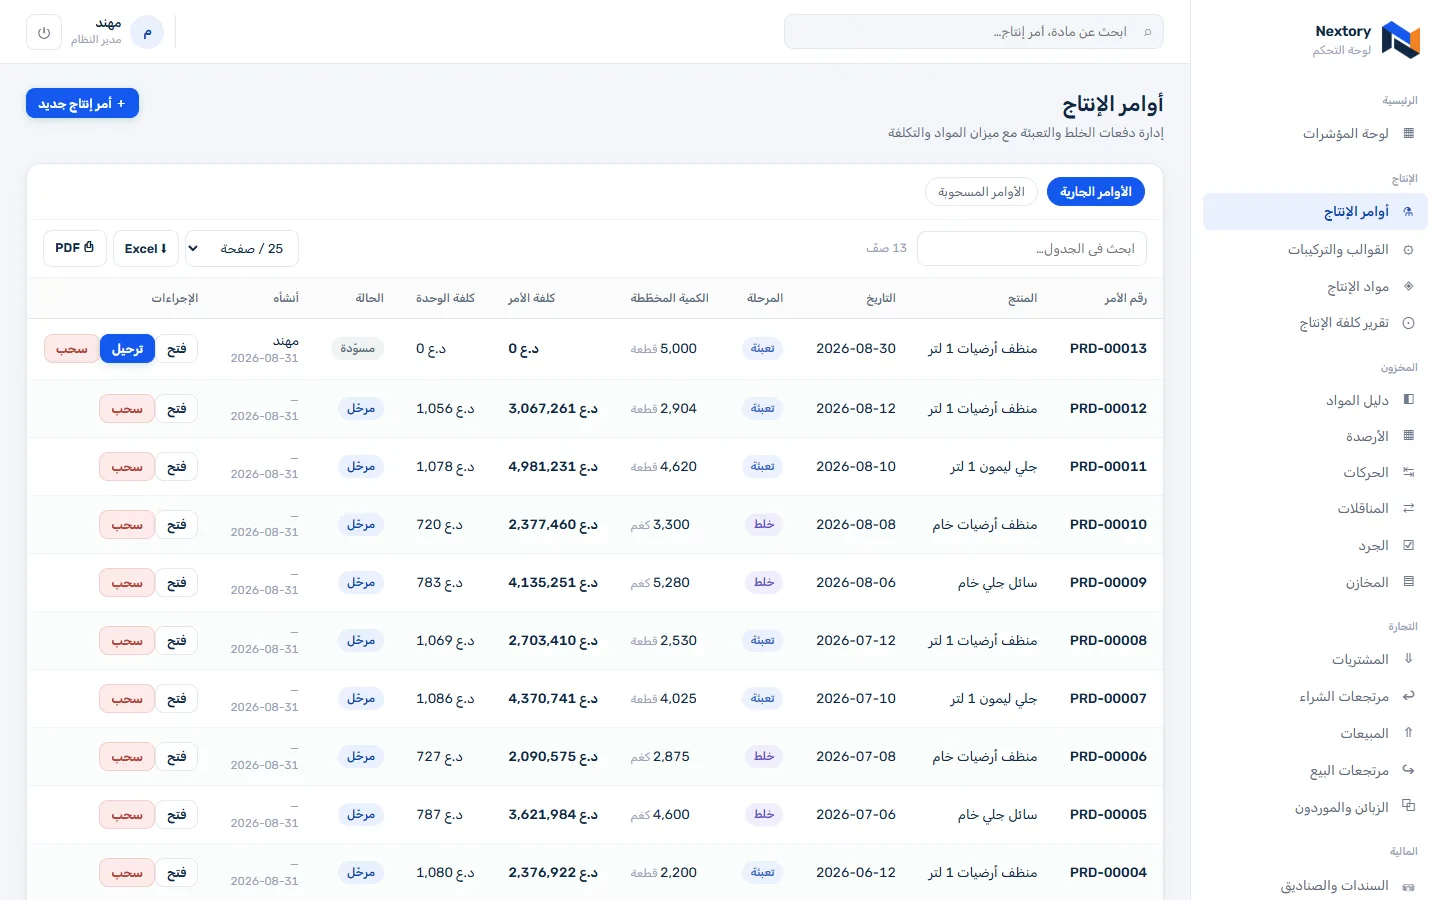This screenshot has width=1440, height=900.
Task: Open مواد الإنتاج in sidebar
Action: (1315, 286)
